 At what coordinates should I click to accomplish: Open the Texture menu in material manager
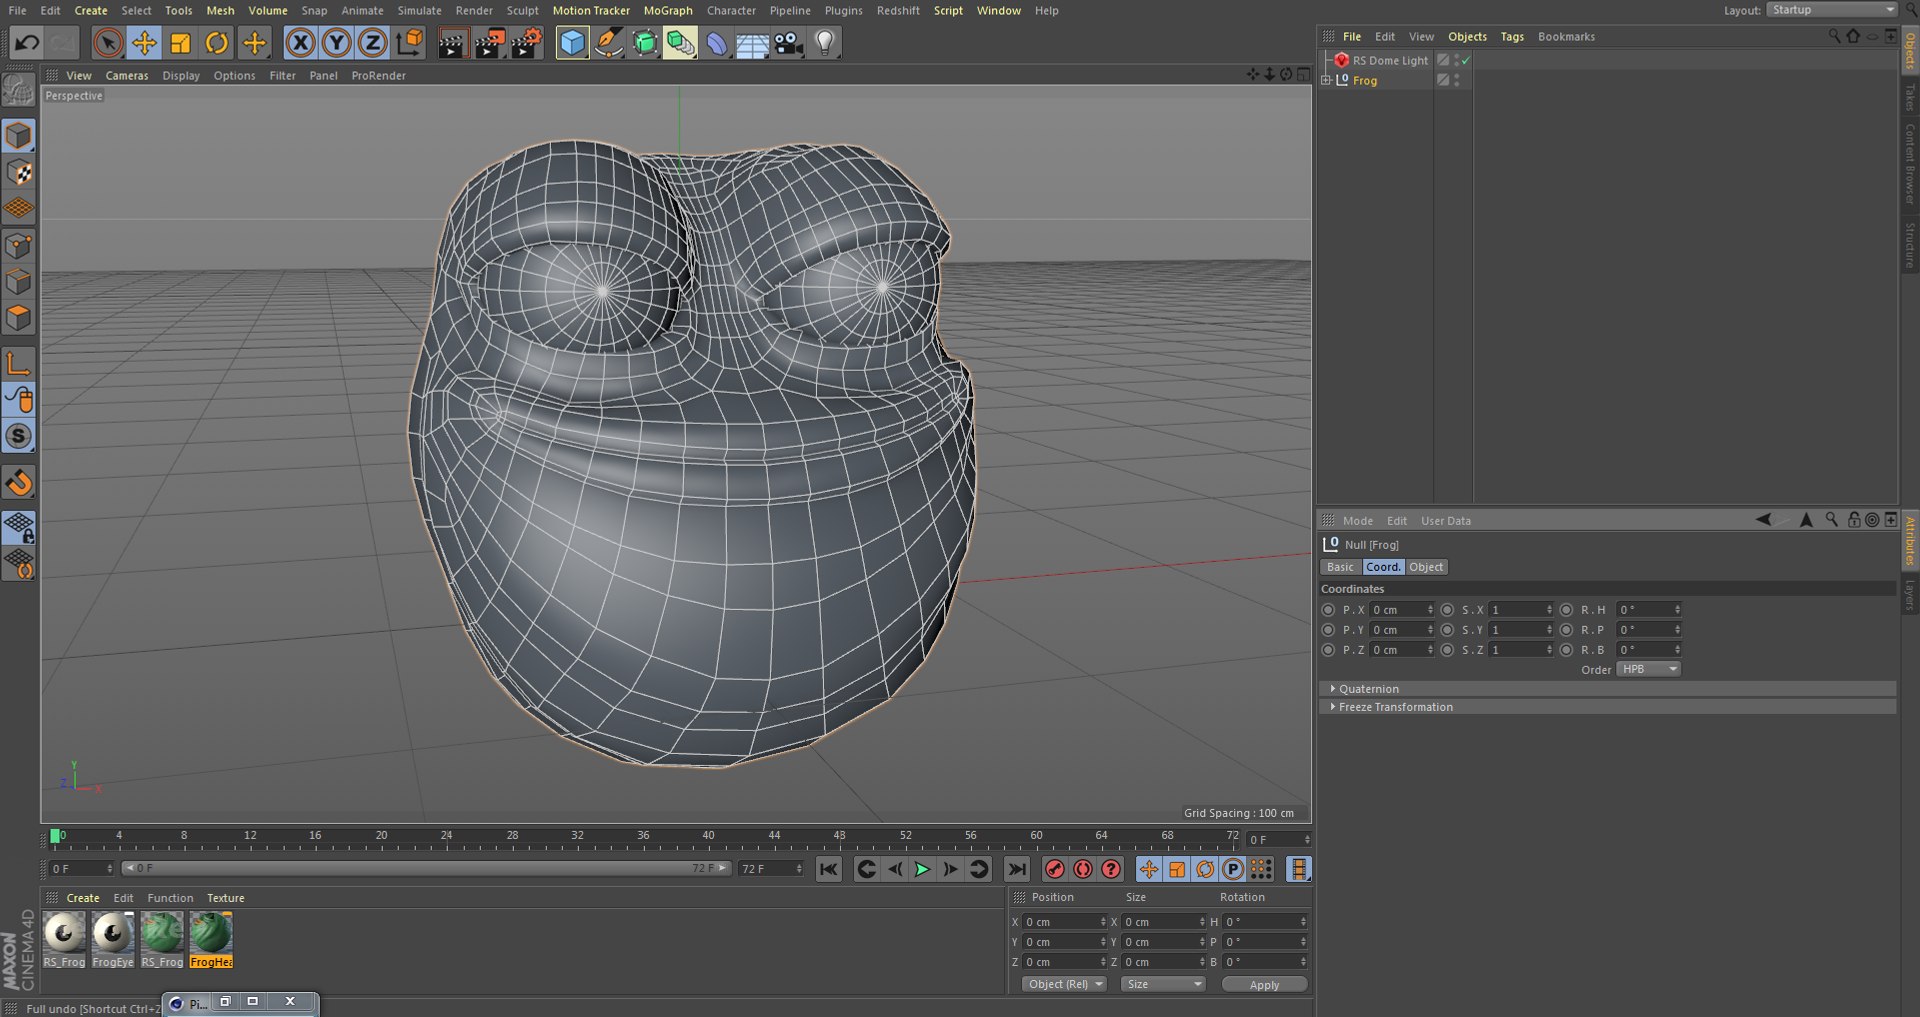click(225, 898)
